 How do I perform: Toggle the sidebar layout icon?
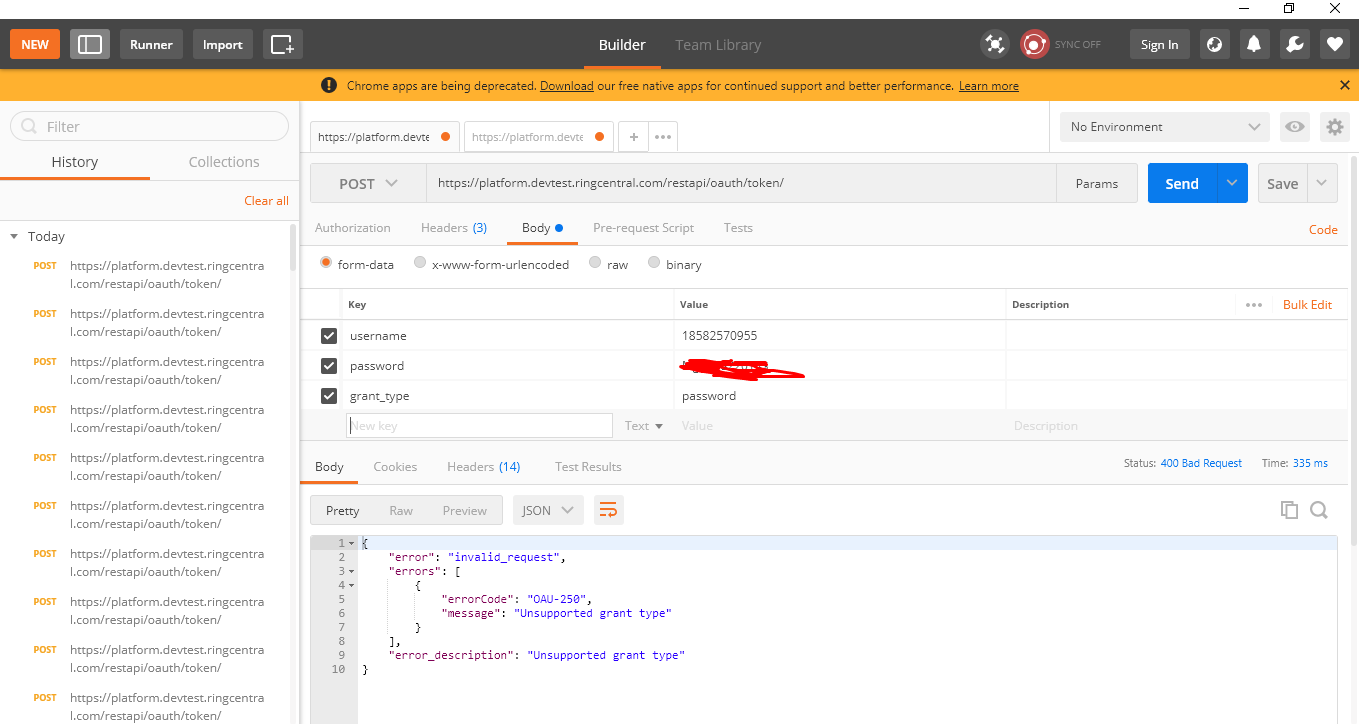(x=90, y=44)
